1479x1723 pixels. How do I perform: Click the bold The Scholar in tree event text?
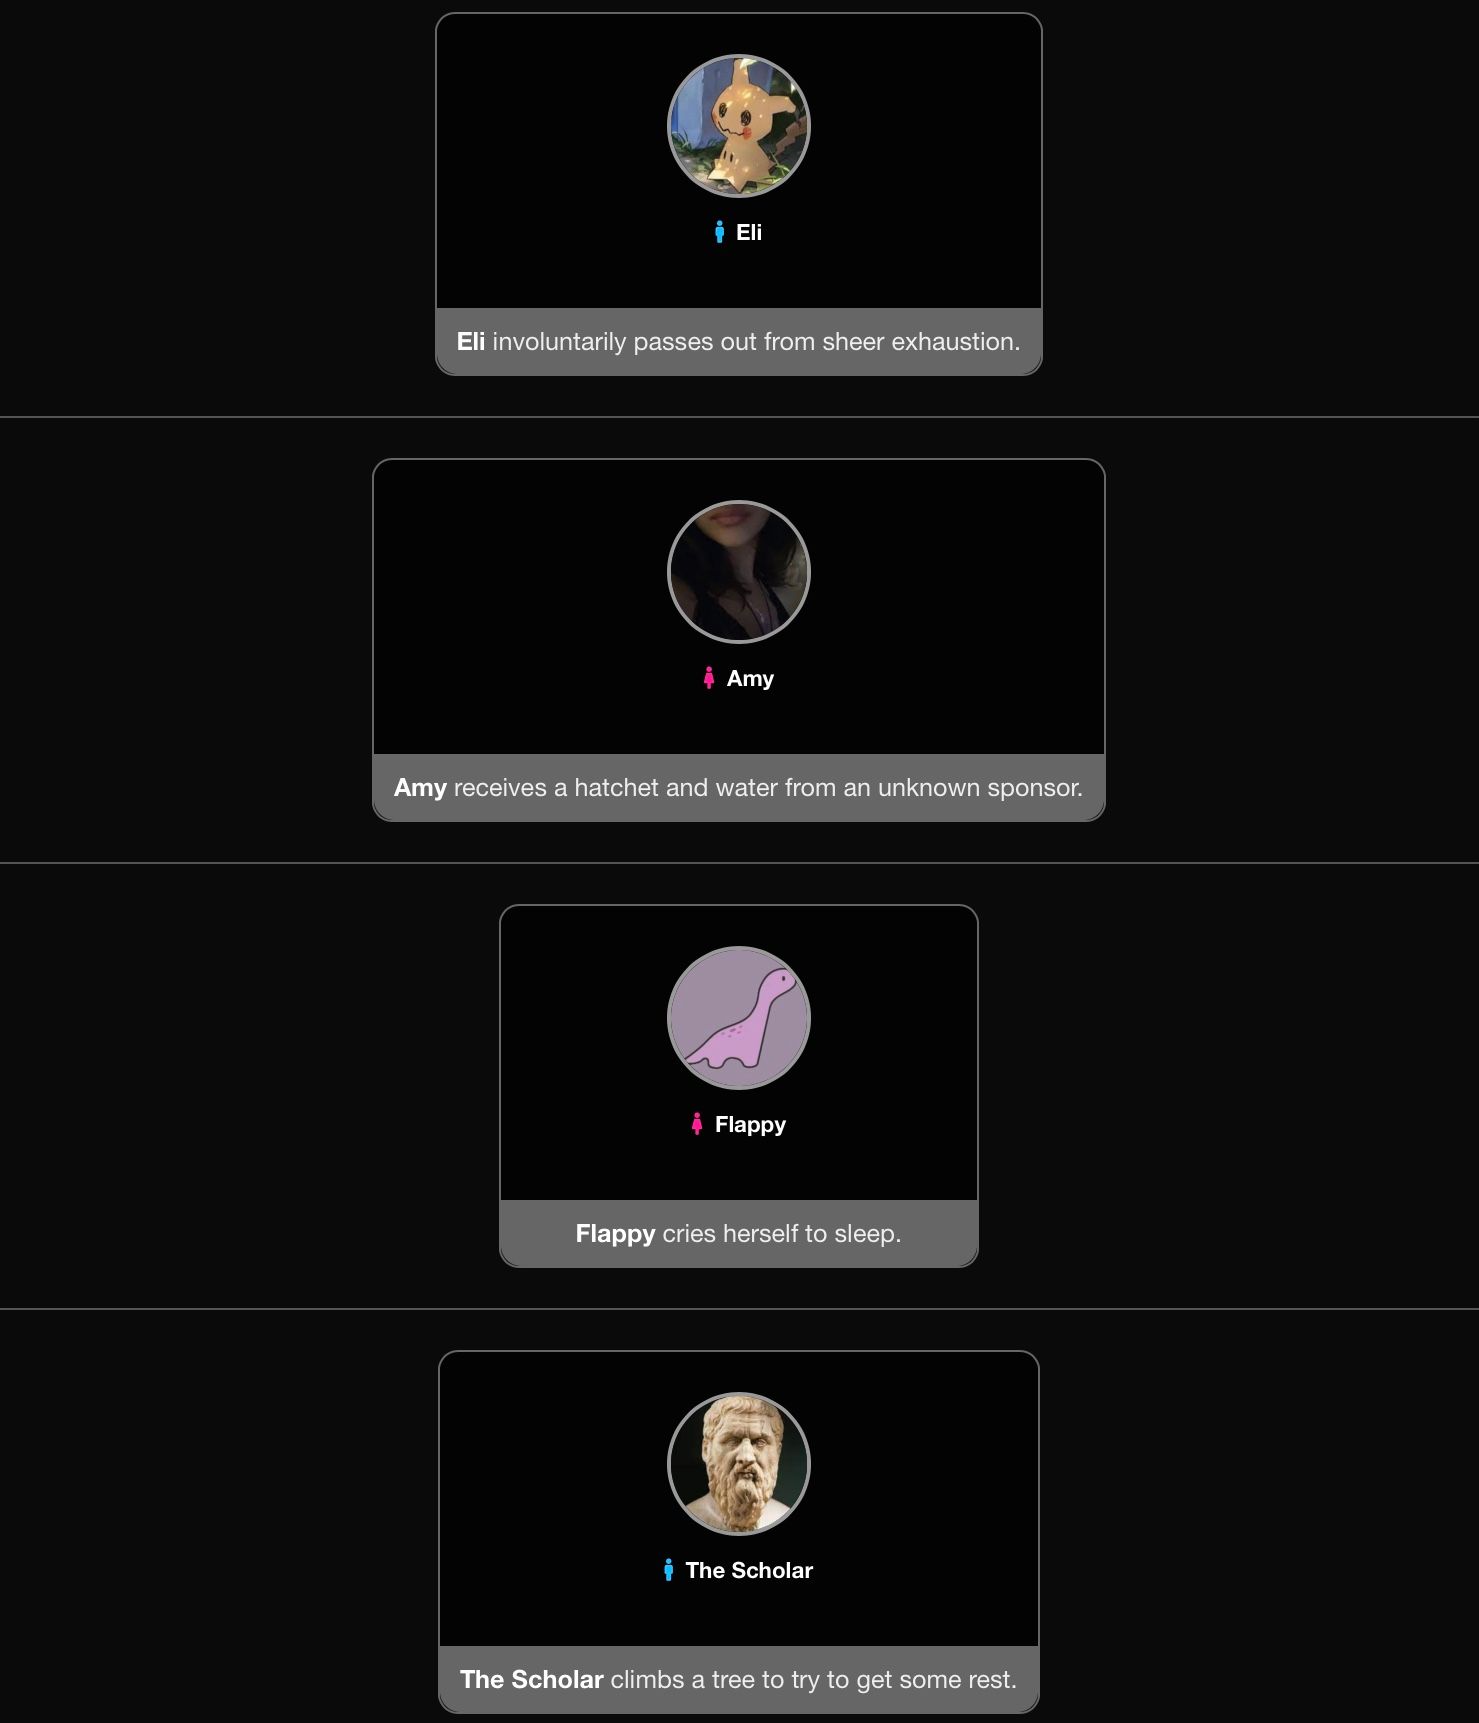pyautogui.click(x=532, y=1680)
